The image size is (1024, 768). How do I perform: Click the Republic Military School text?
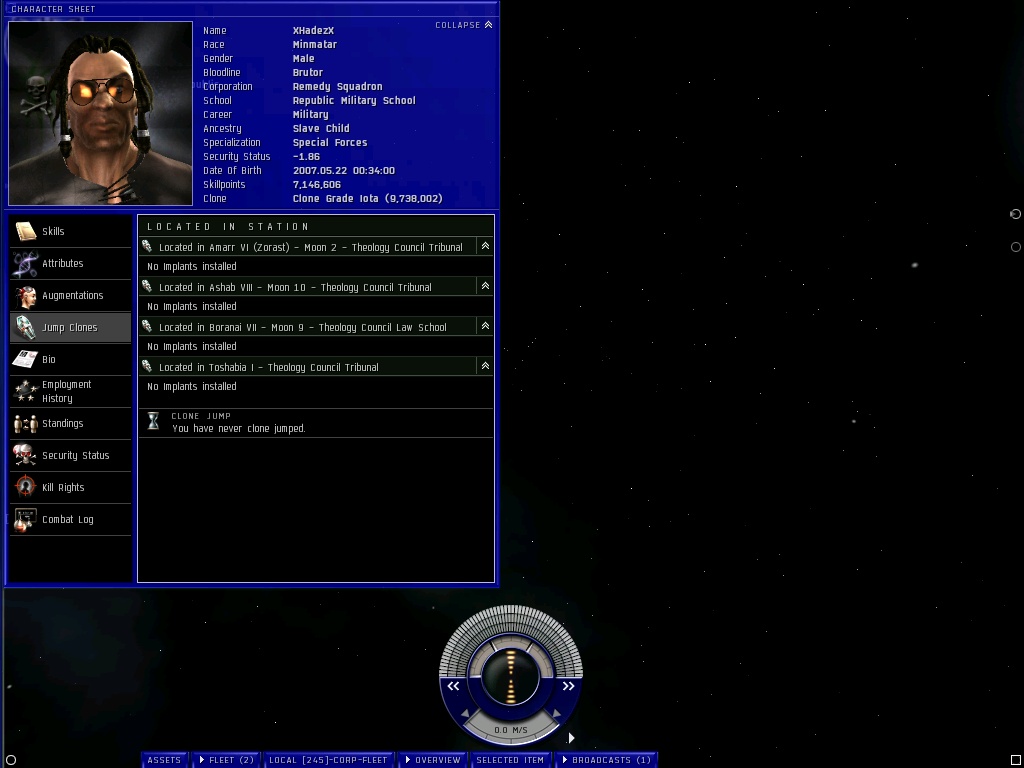(354, 101)
